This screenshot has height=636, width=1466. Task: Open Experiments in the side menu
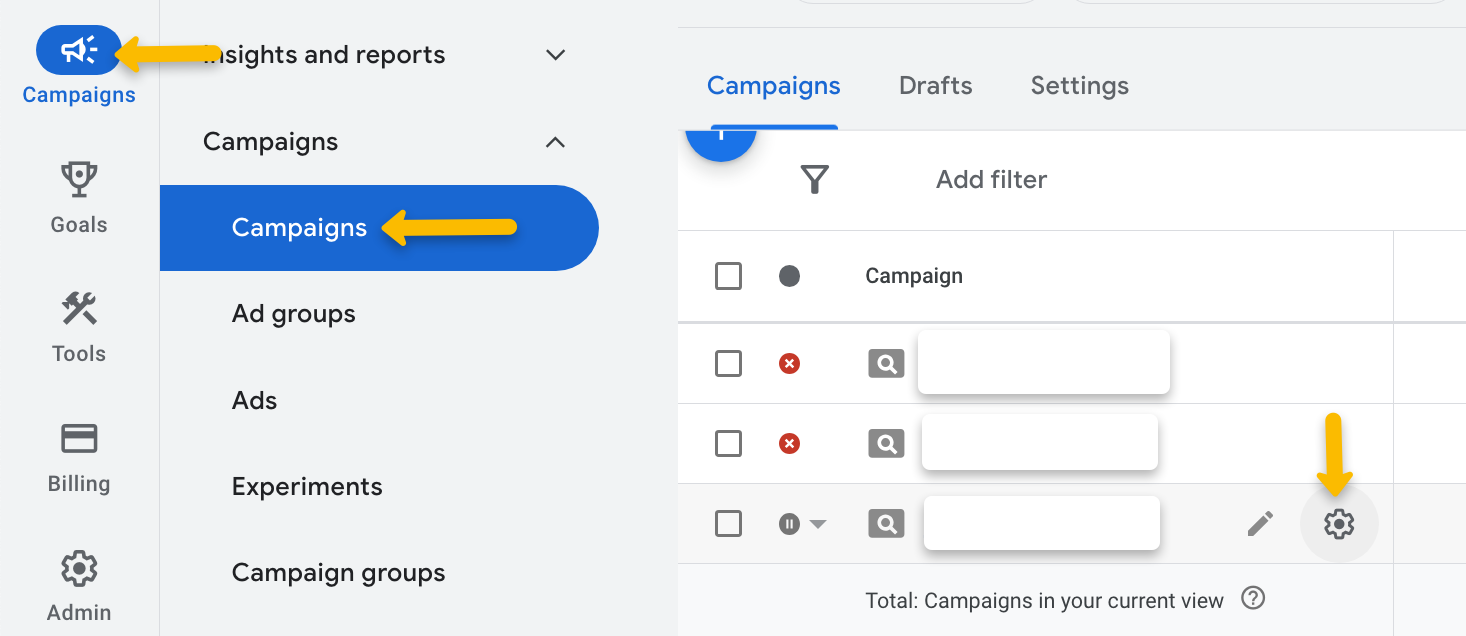pos(307,487)
